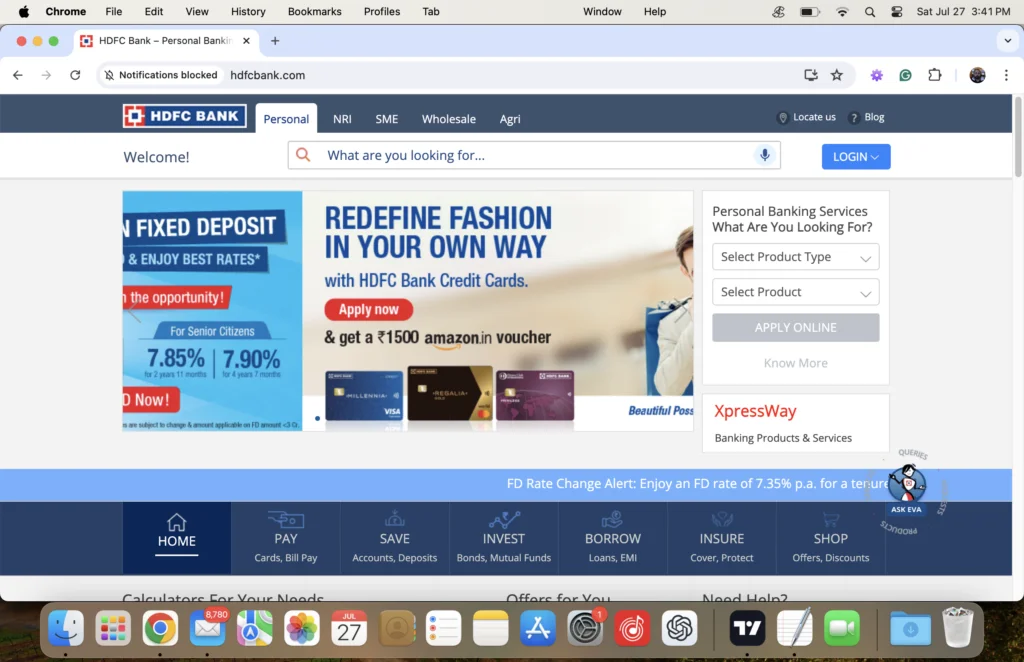Viewport: 1024px width, 662px height.
Task: Close the HDFC Bank tab
Action: 246,40
